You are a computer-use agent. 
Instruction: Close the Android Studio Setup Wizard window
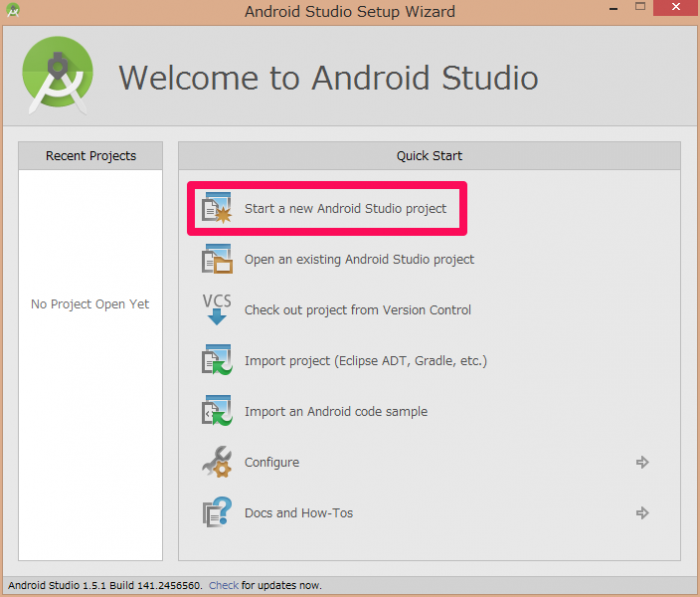coord(676,8)
